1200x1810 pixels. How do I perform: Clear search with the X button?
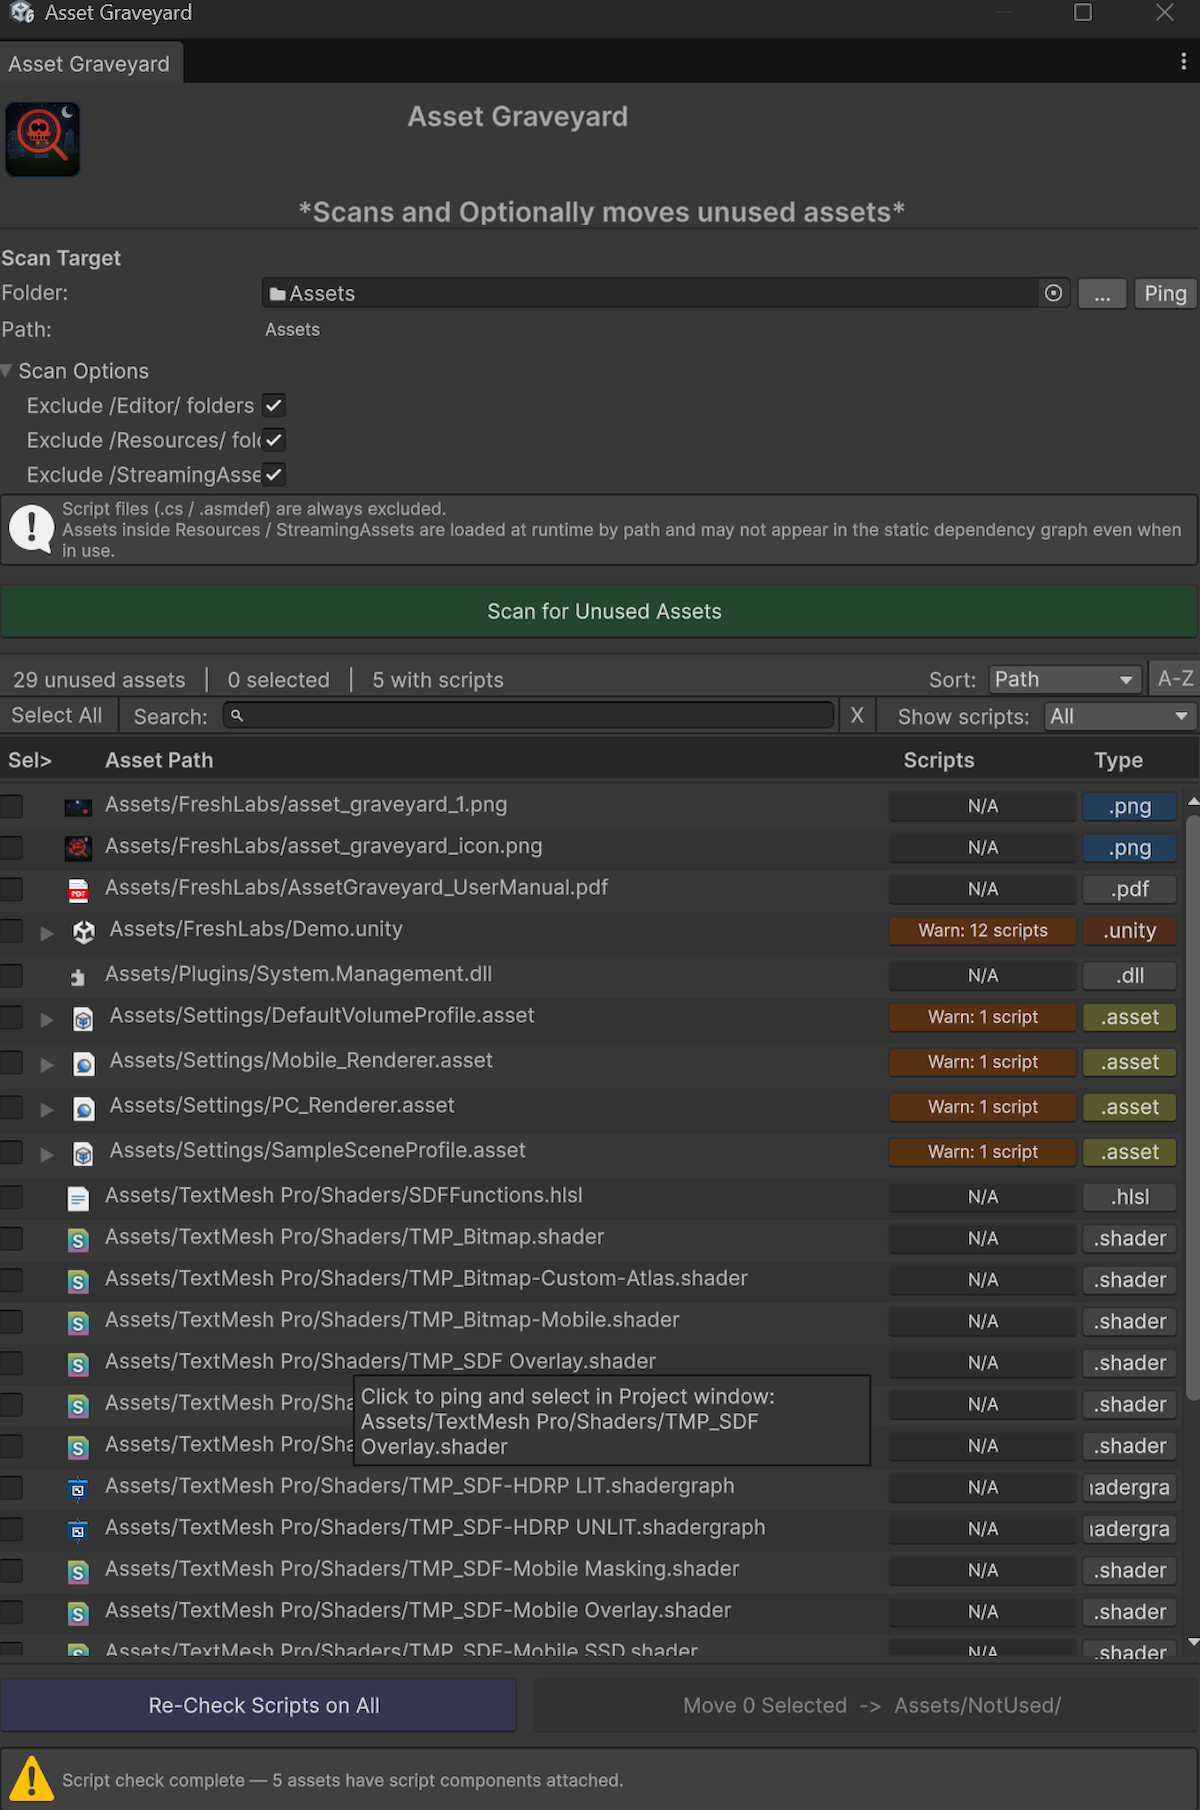pyautogui.click(x=857, y=716)
